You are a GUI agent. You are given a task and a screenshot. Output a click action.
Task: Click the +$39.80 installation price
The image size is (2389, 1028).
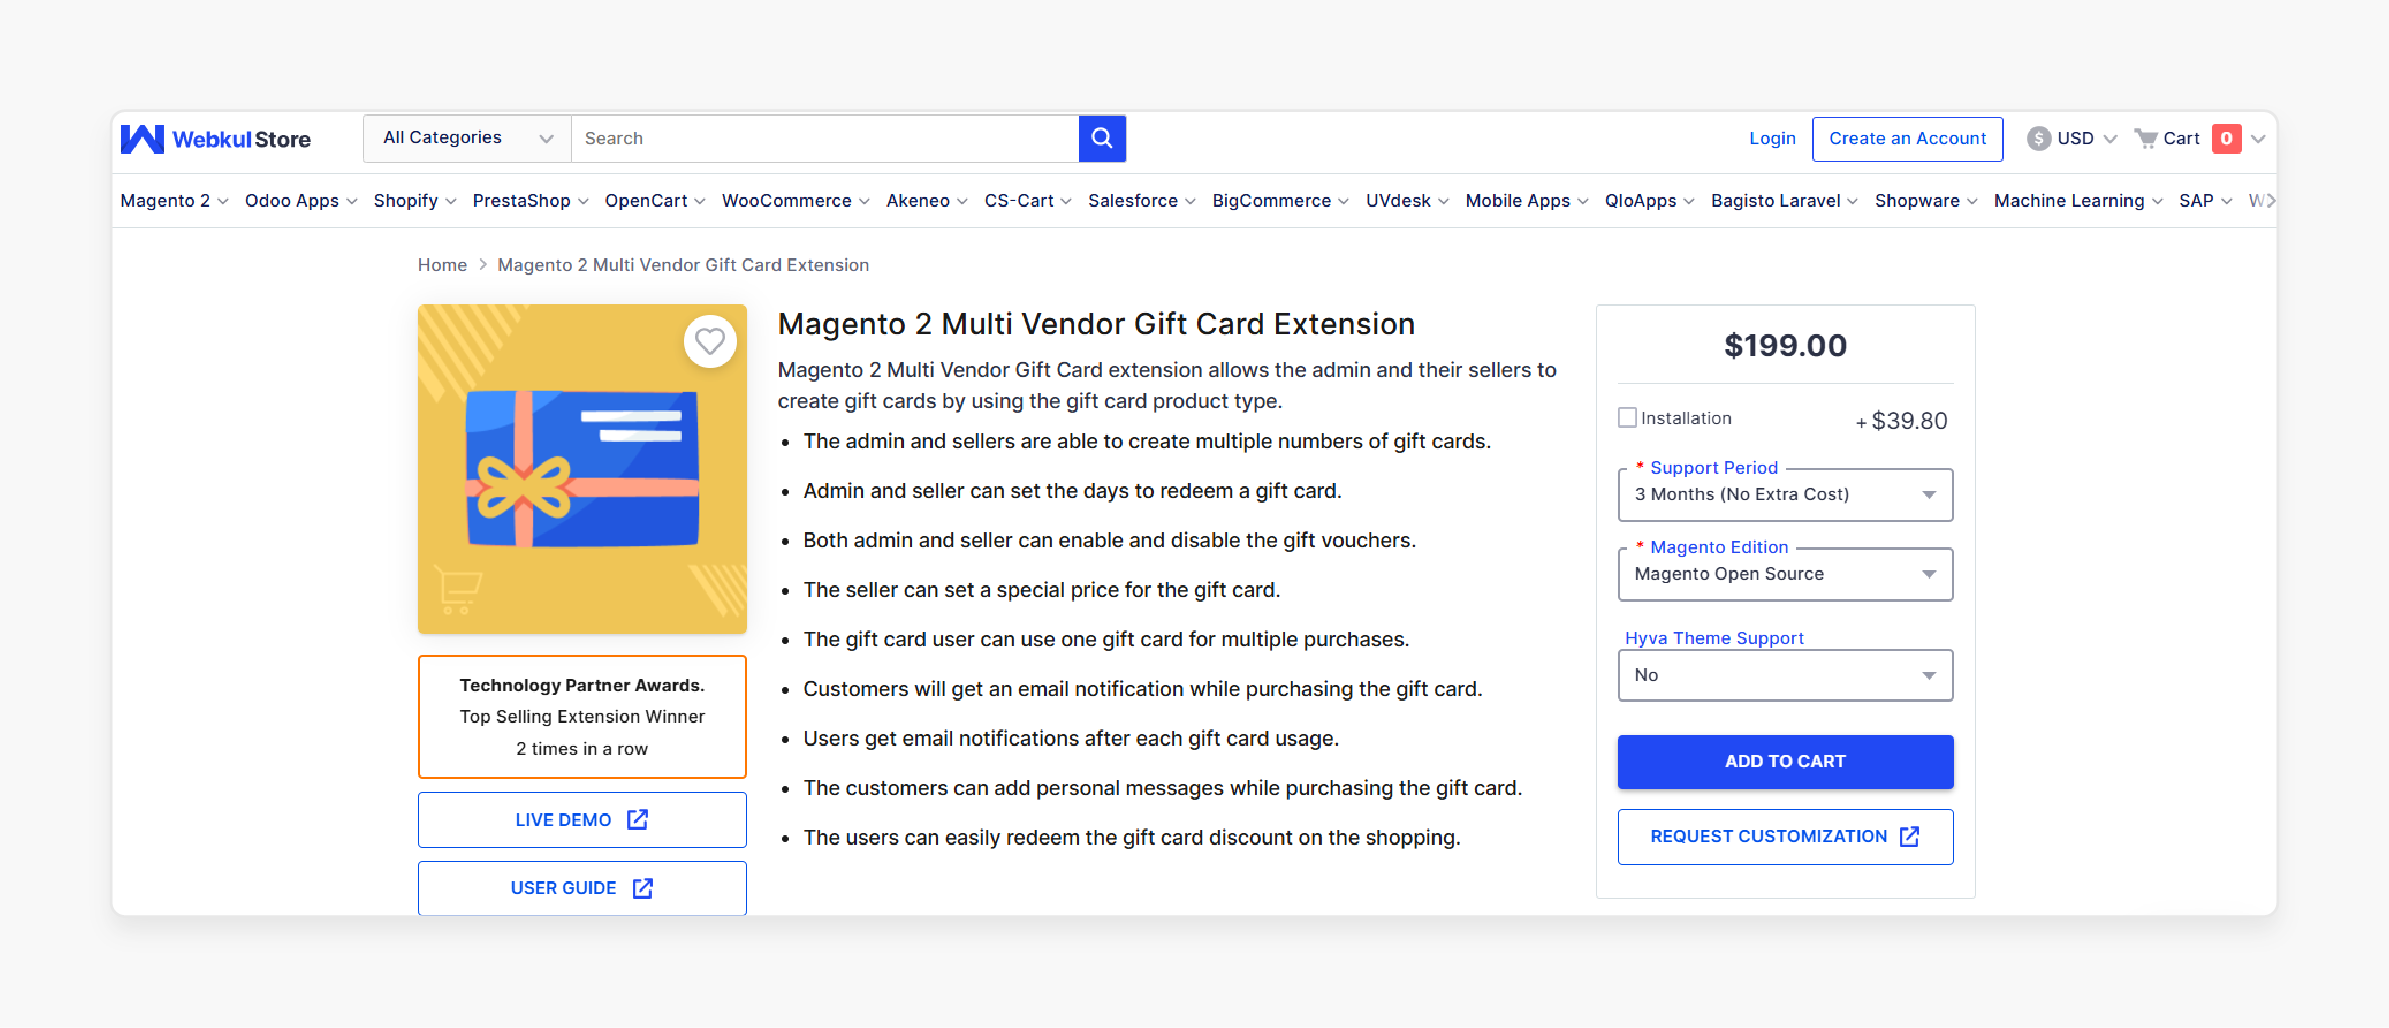point(1901,421)
